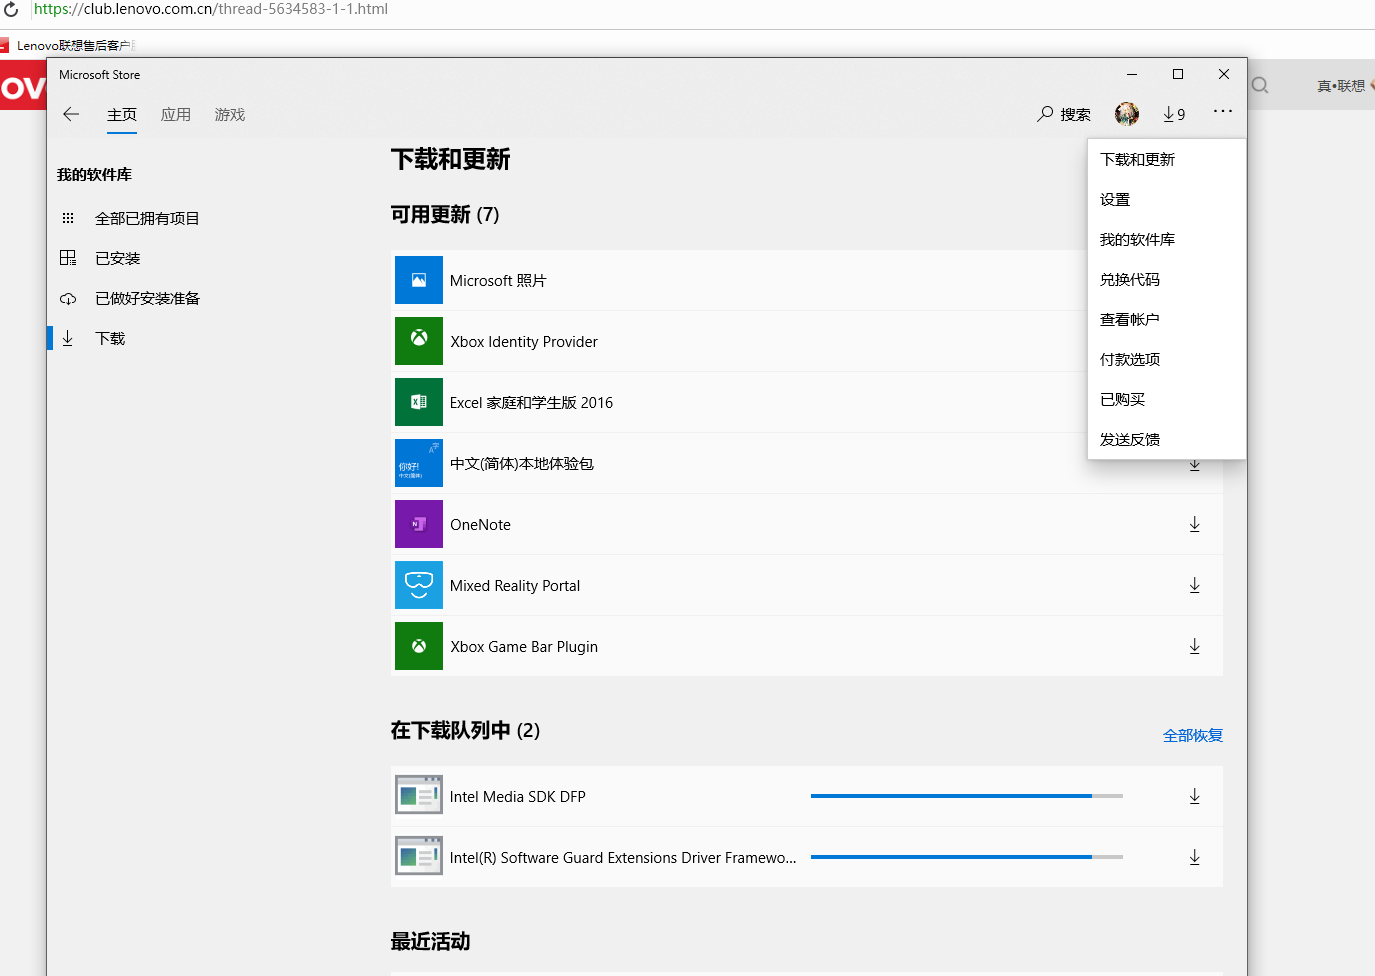Click the 中文(简体)本地体验包 name
The height and width of the screenshot is (976, 1375).
coord(522,463)
